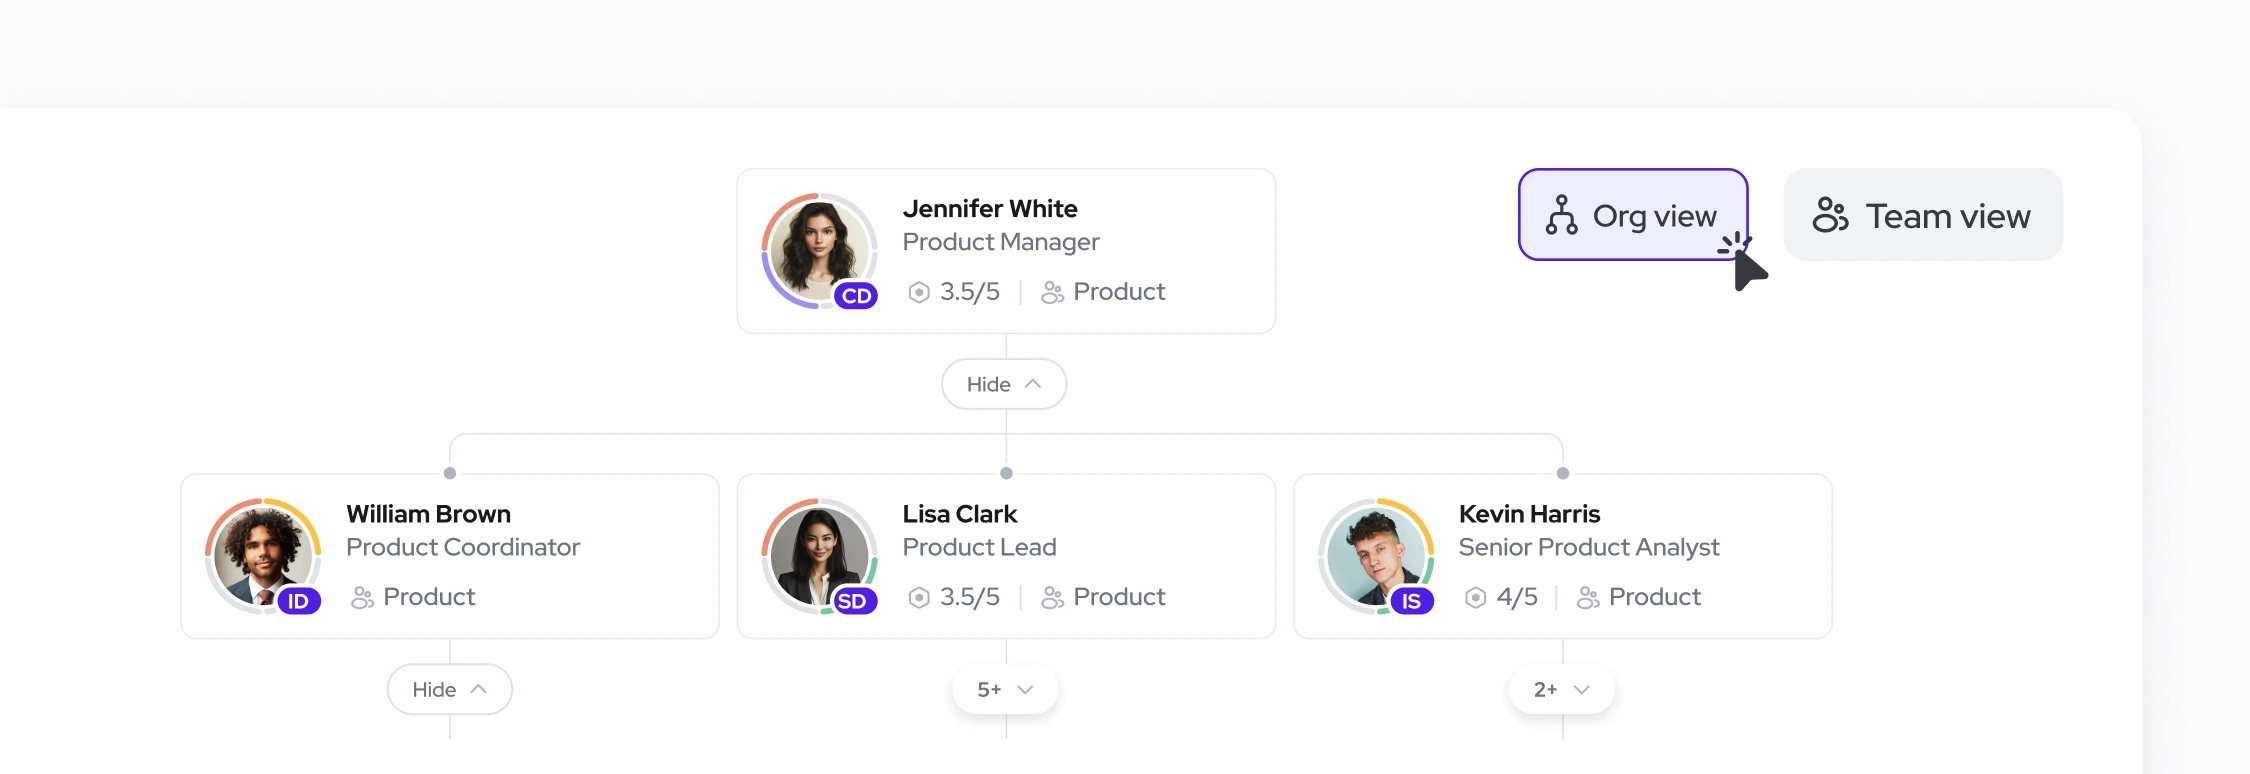Expand Lisa Clark's 5+ reports
Image resolution: width=2250 pixels, height=774 pixels.
click(x=1005, y=689)
